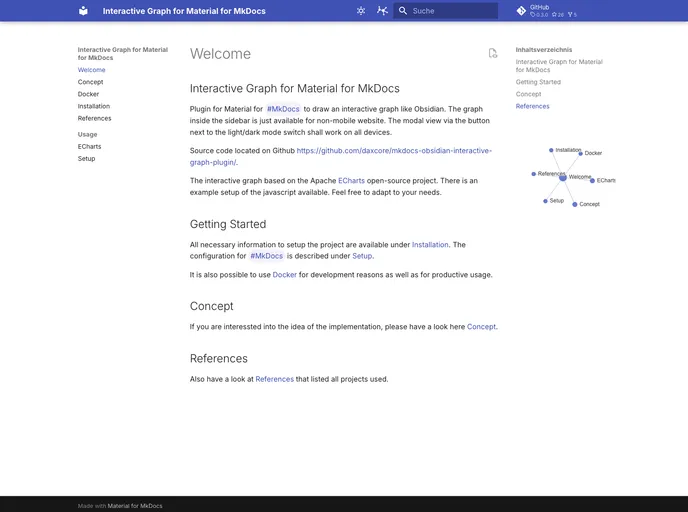Open Docker page in left navigation
The image size is (688, 512).
[88, 94]
